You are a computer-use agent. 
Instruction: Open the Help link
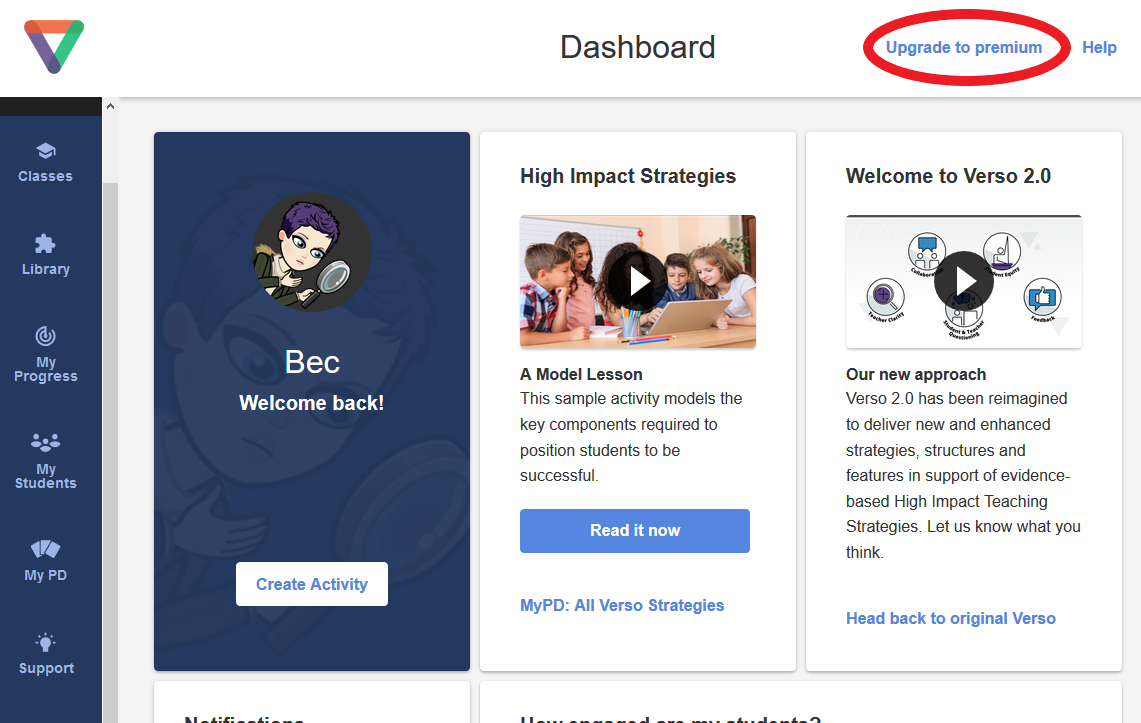pyautogui.click(x=1099, y=47)
